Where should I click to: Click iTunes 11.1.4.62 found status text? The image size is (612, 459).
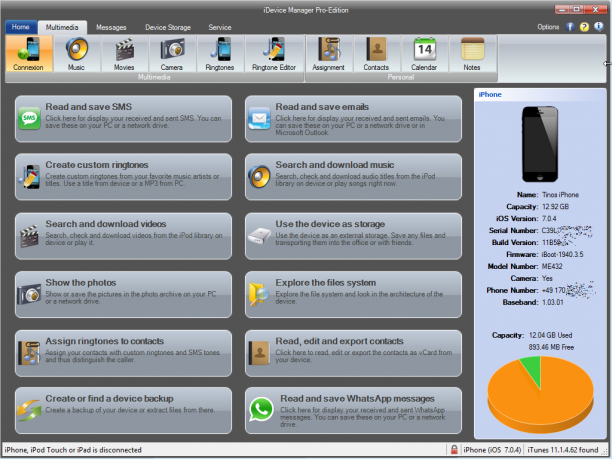coord(562,450)
